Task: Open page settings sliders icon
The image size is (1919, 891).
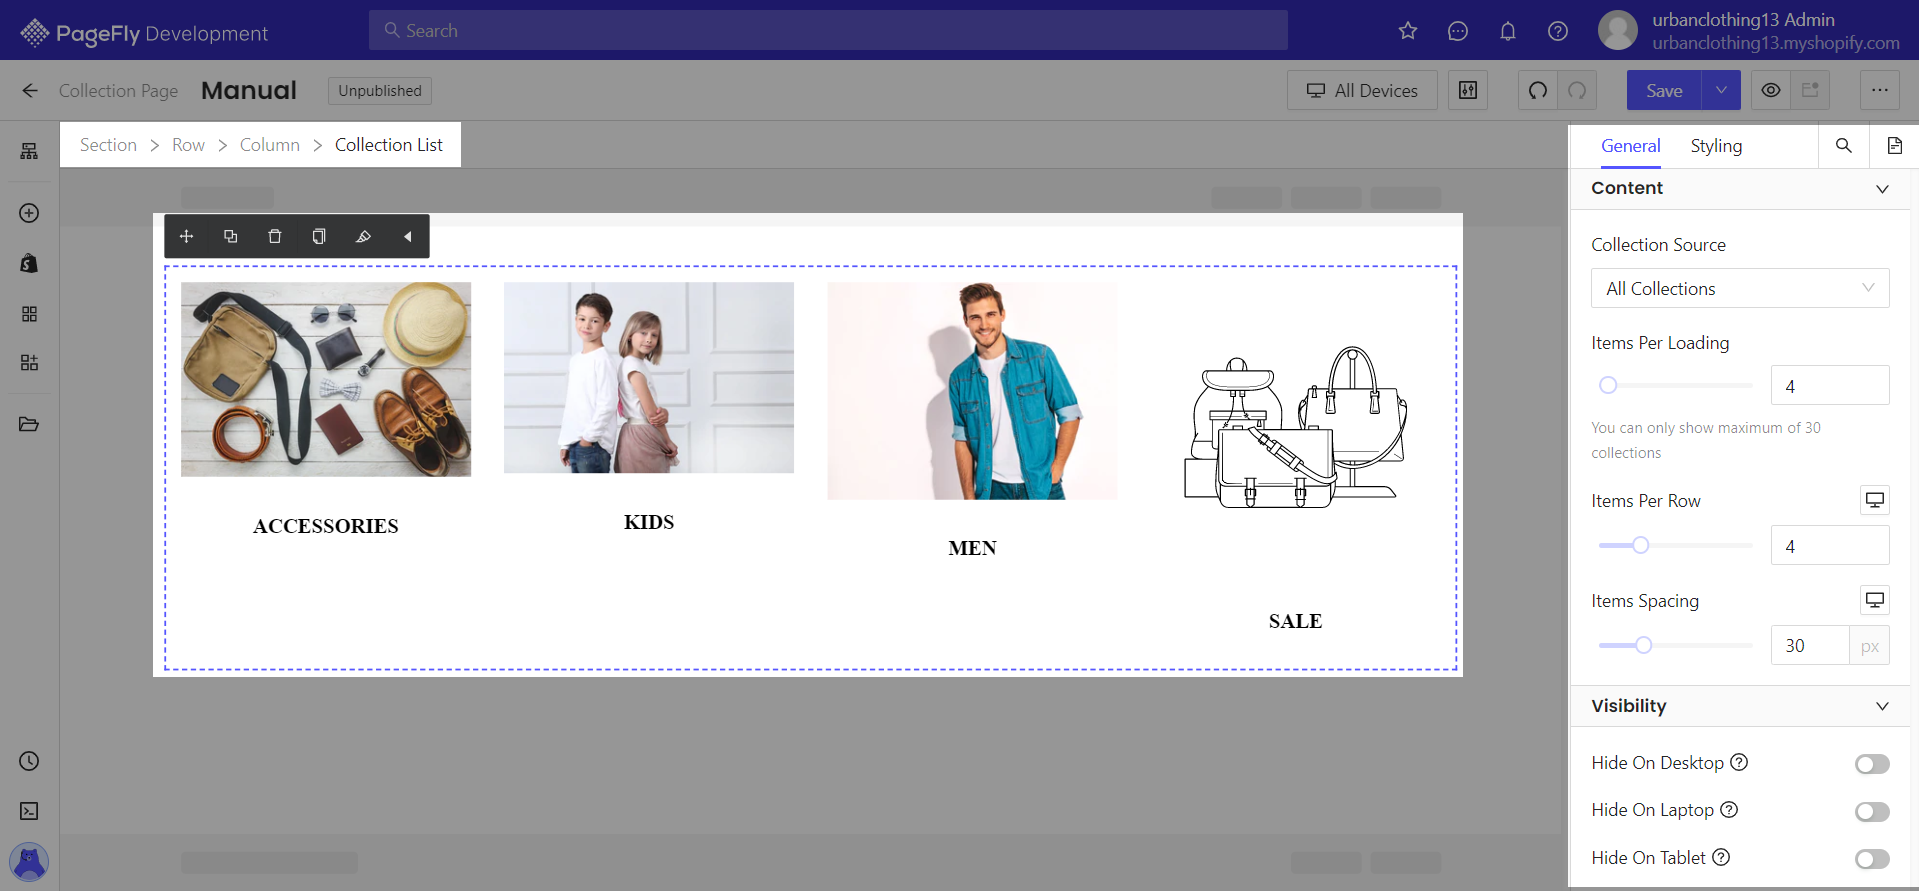Action: point(1468,90)
